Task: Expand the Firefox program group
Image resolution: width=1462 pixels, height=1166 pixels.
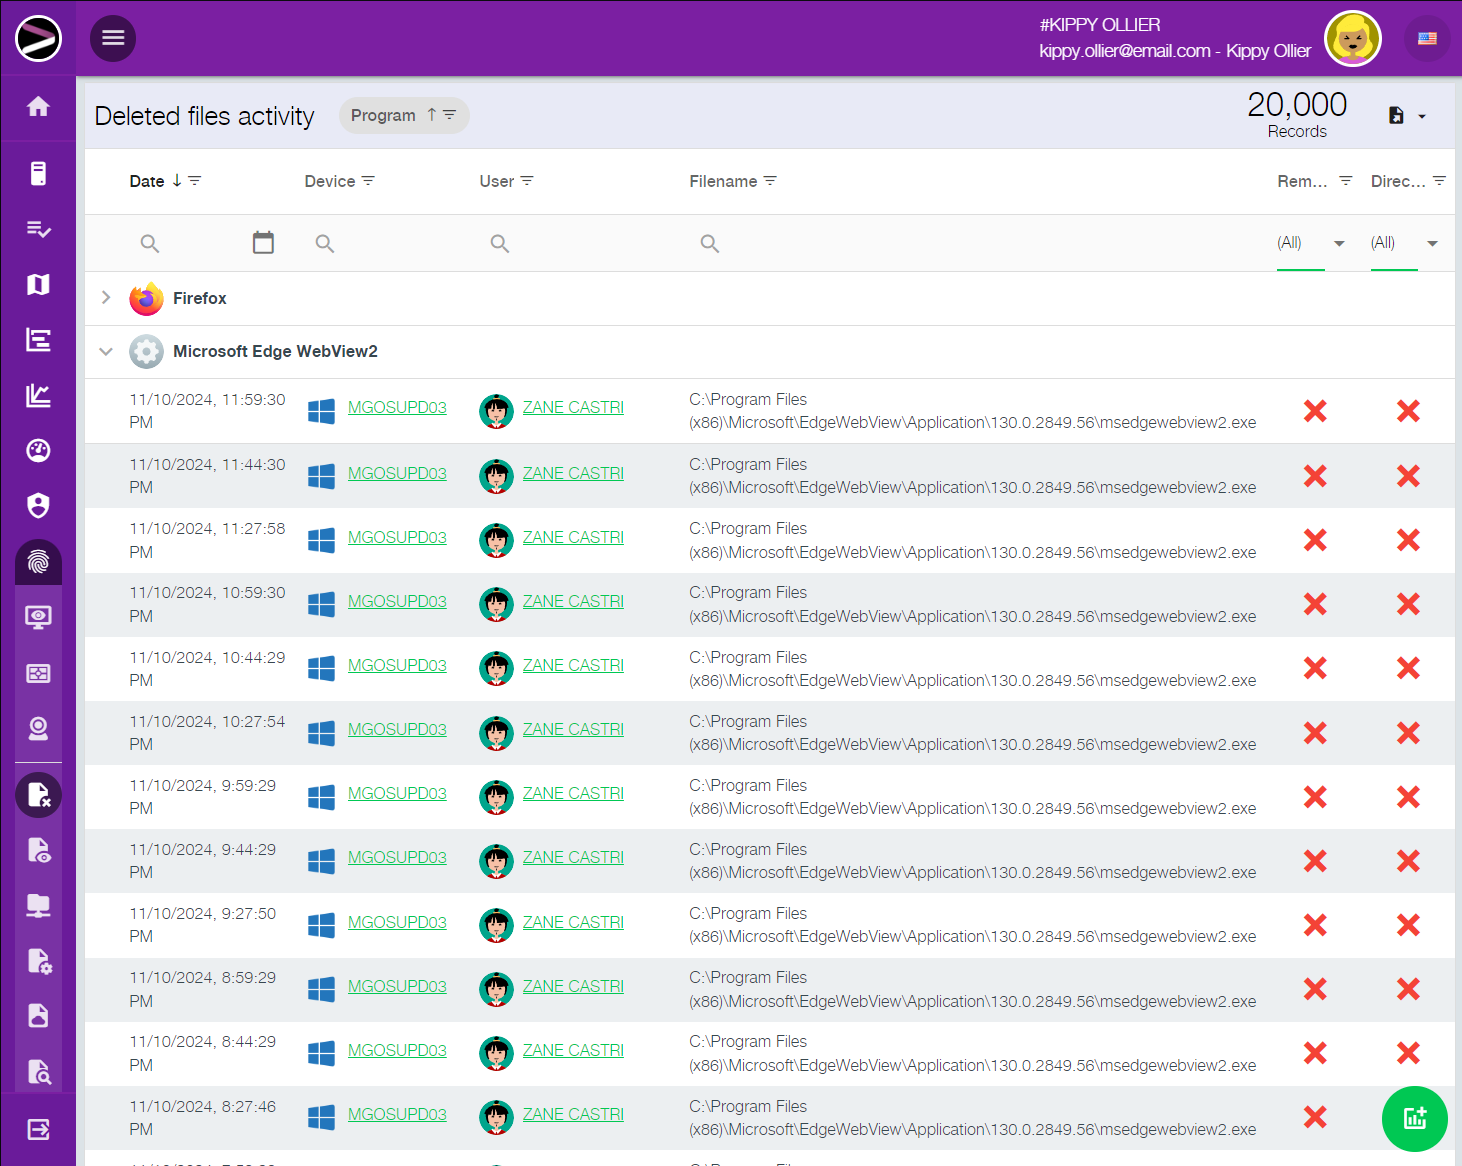Action: tap(106, 298)
